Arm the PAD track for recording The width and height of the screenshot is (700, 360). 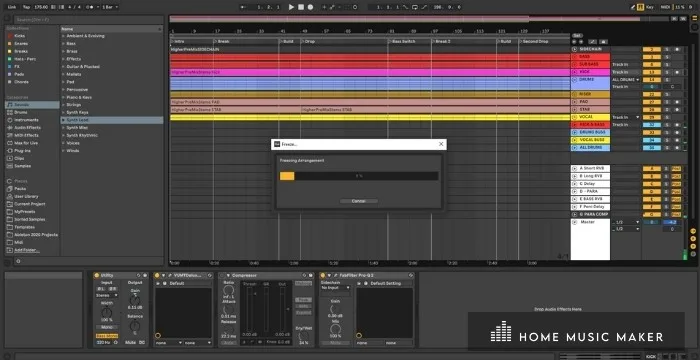tap(677, 102)
